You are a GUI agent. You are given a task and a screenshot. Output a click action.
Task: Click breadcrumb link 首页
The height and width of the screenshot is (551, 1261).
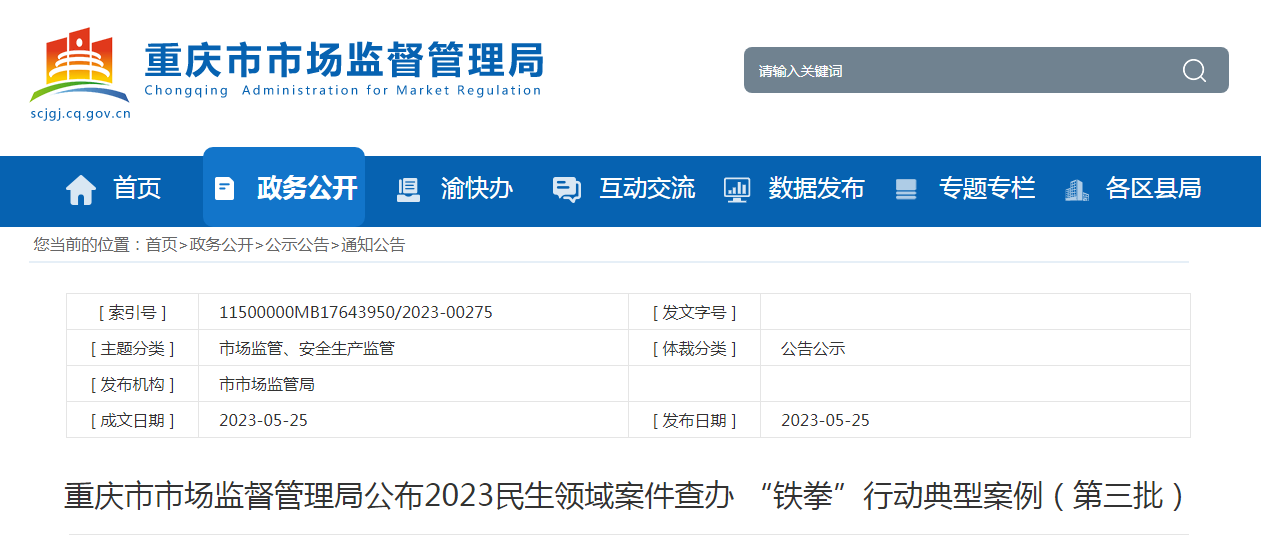coord(161,245)
